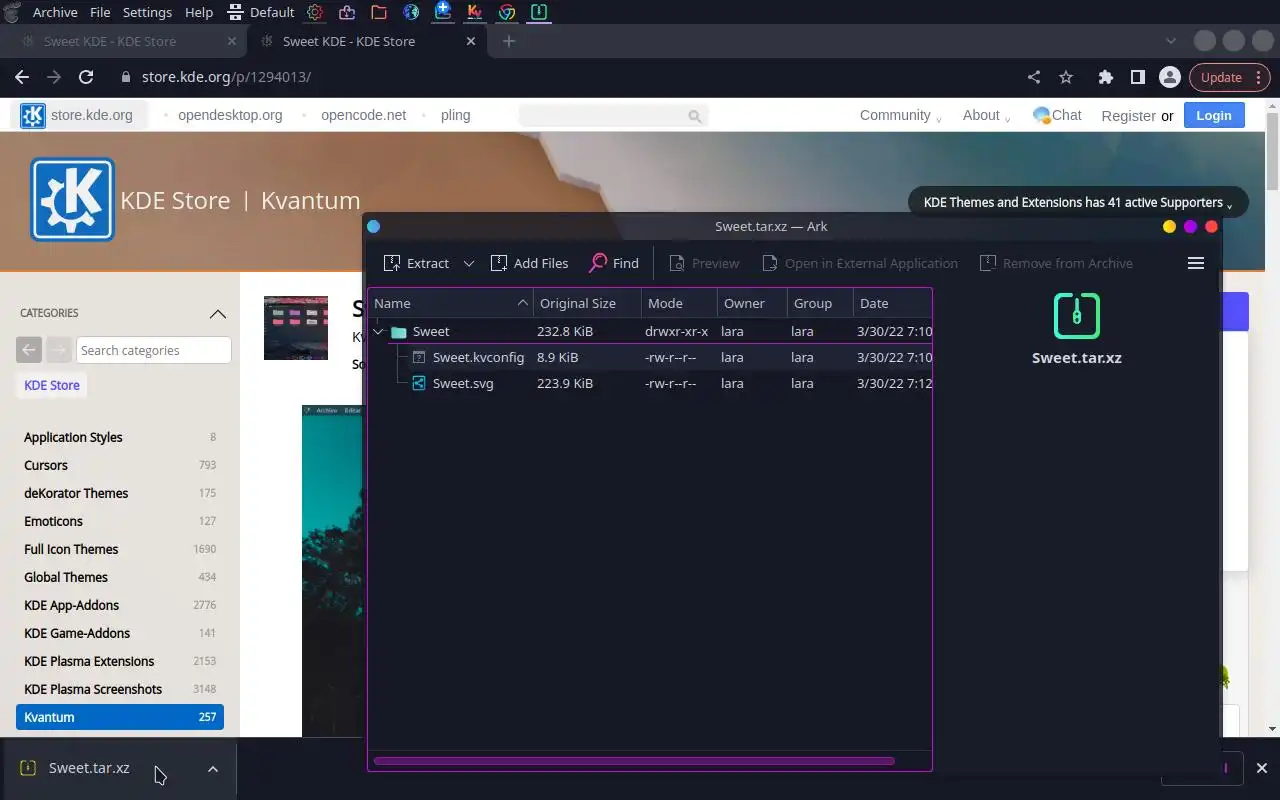The image size is (1280, 800).
Task: Click the horizontal scrollbar in Ark file list
Action: 634,761
